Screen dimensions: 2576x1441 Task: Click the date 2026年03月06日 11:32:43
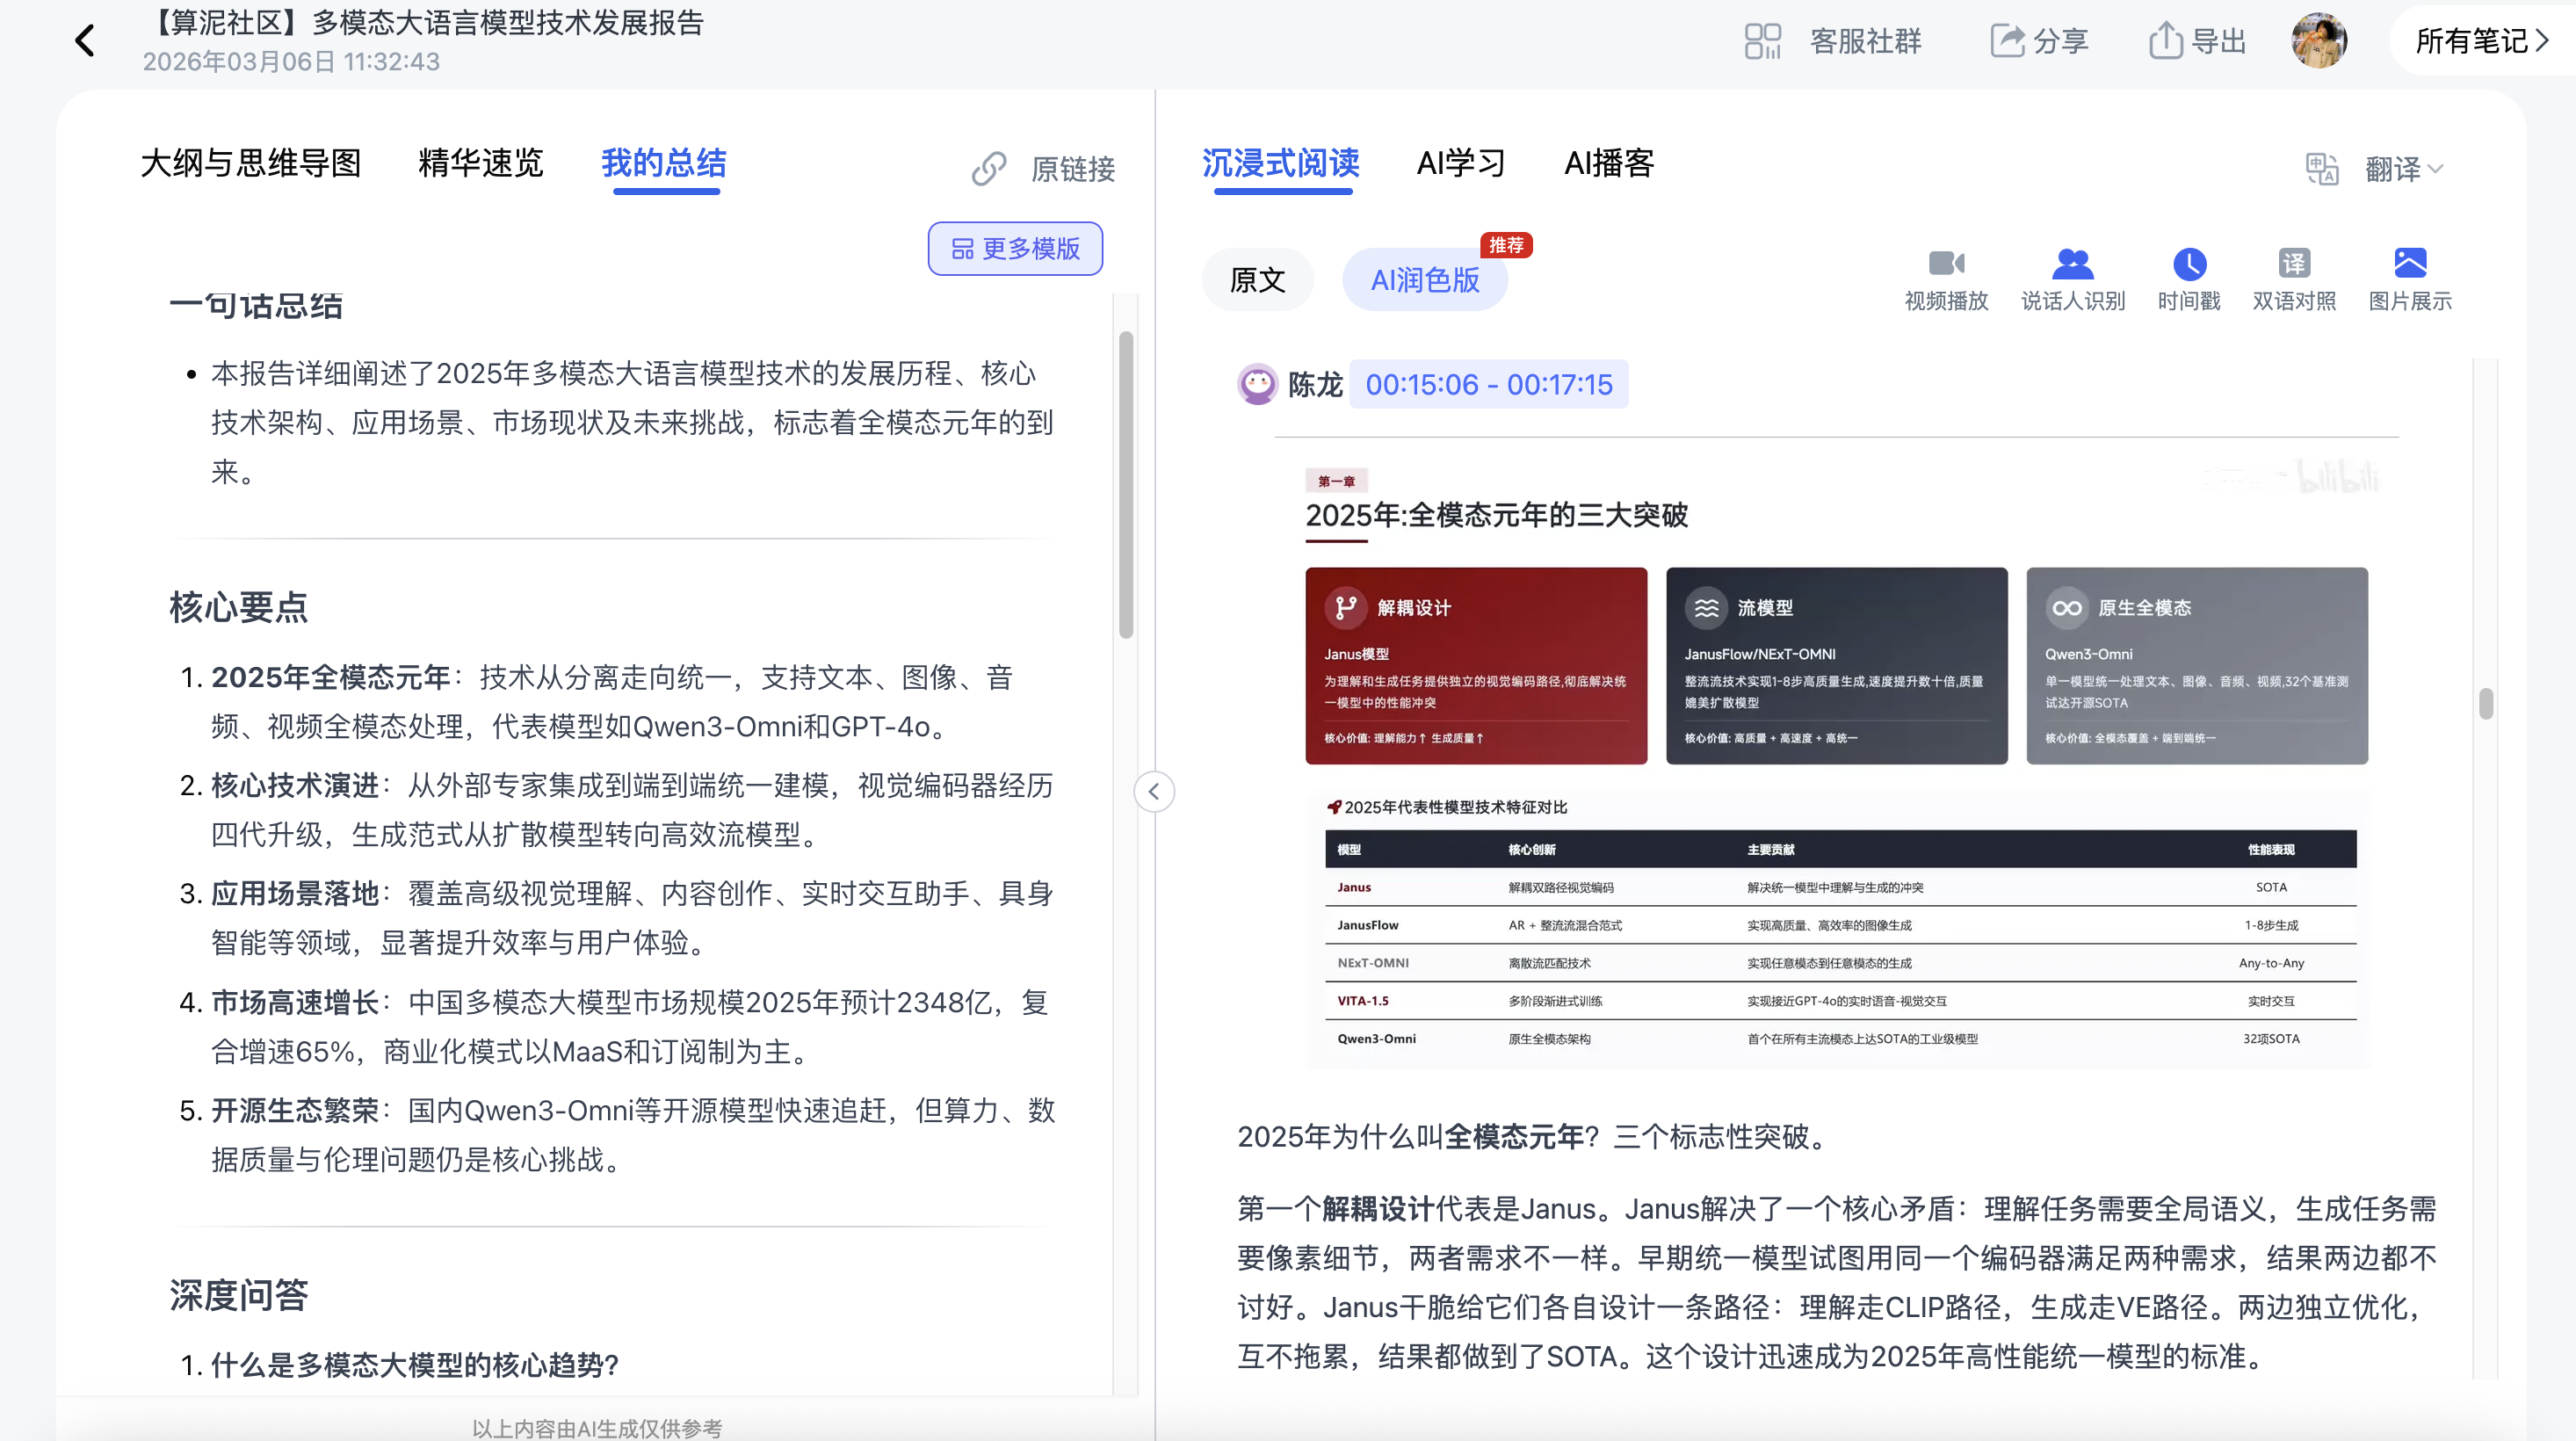291,62
